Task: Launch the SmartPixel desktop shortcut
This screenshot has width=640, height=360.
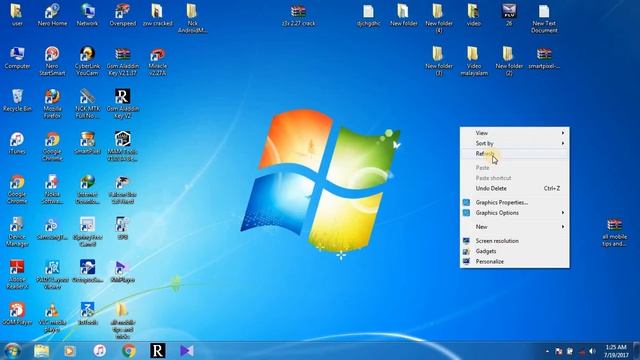Action: [87, 143]
